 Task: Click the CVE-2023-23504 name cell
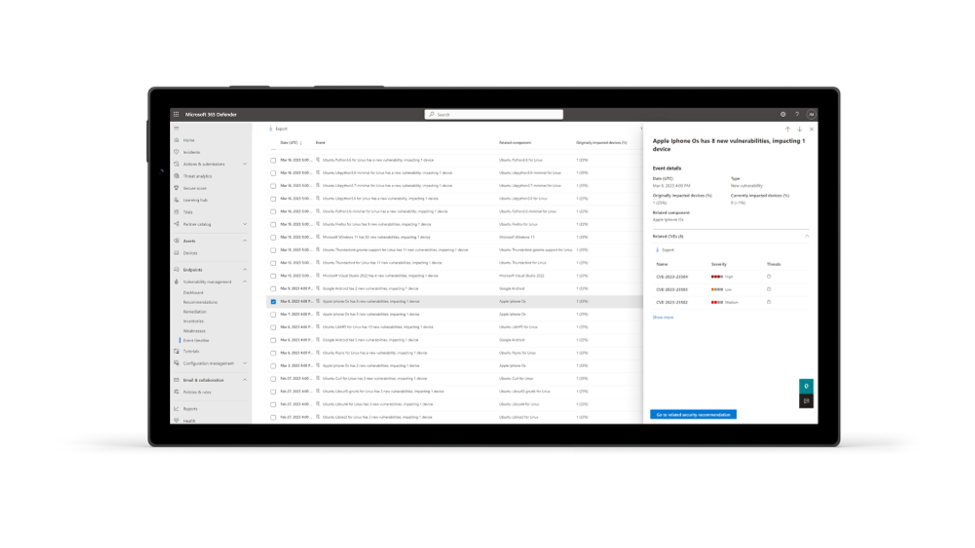tap(672, 277)
